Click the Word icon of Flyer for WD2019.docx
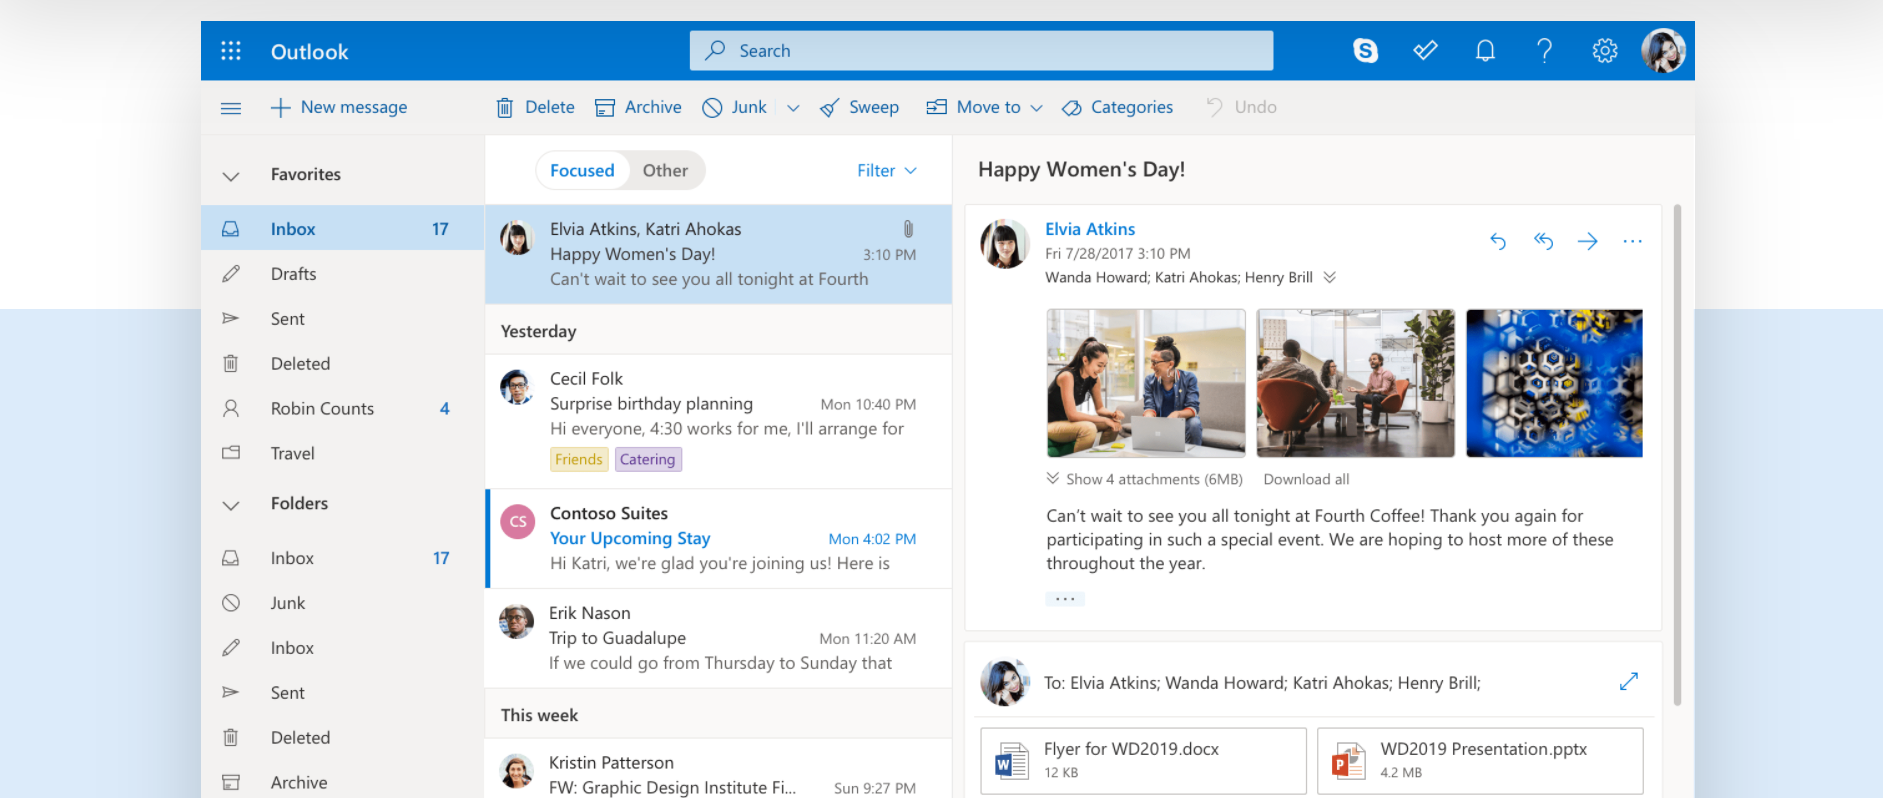The width and height of the screenshot is (1883, 798). pos(1011,761)
